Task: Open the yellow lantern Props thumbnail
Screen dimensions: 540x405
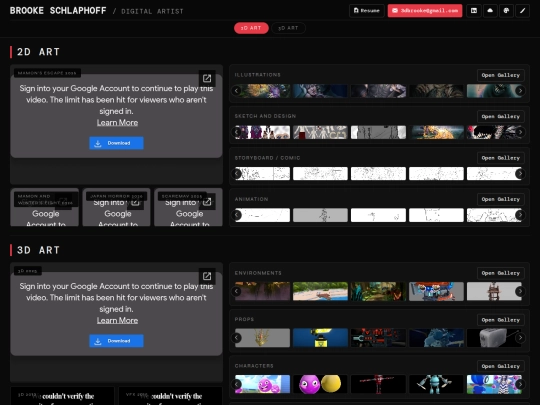Action: pos(320,338)
